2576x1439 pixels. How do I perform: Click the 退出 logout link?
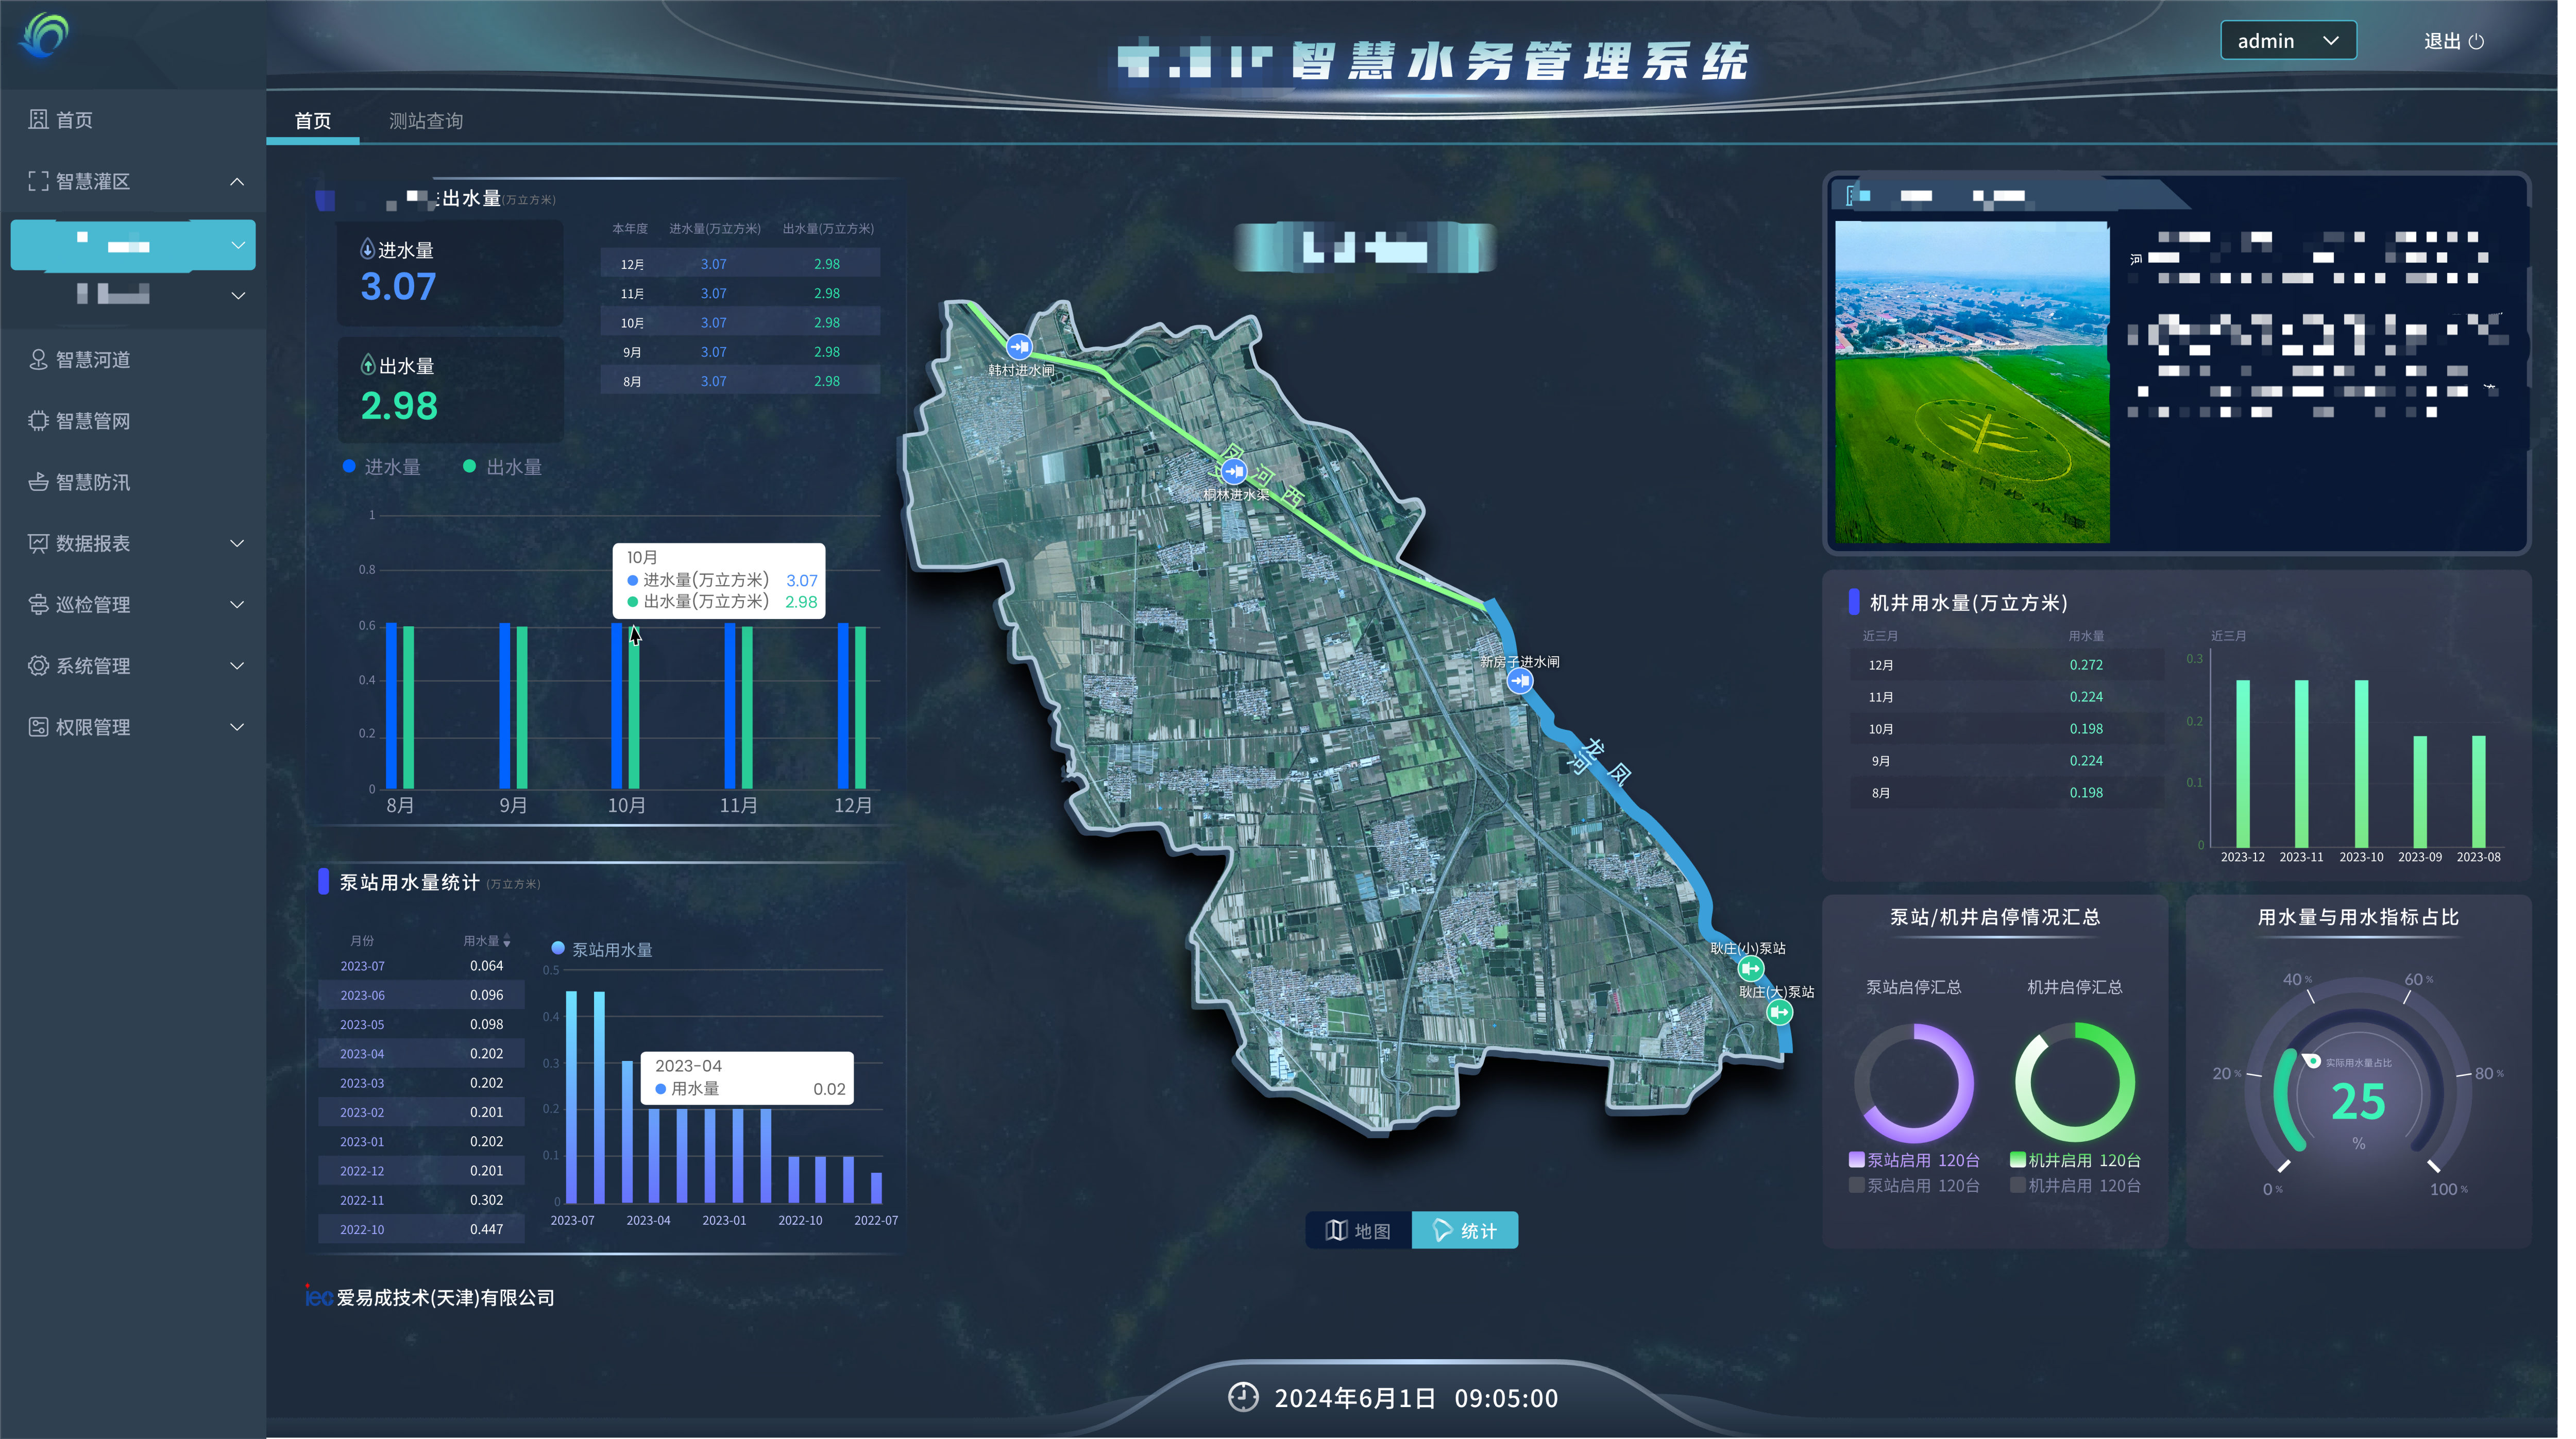tap(2454, 41)
